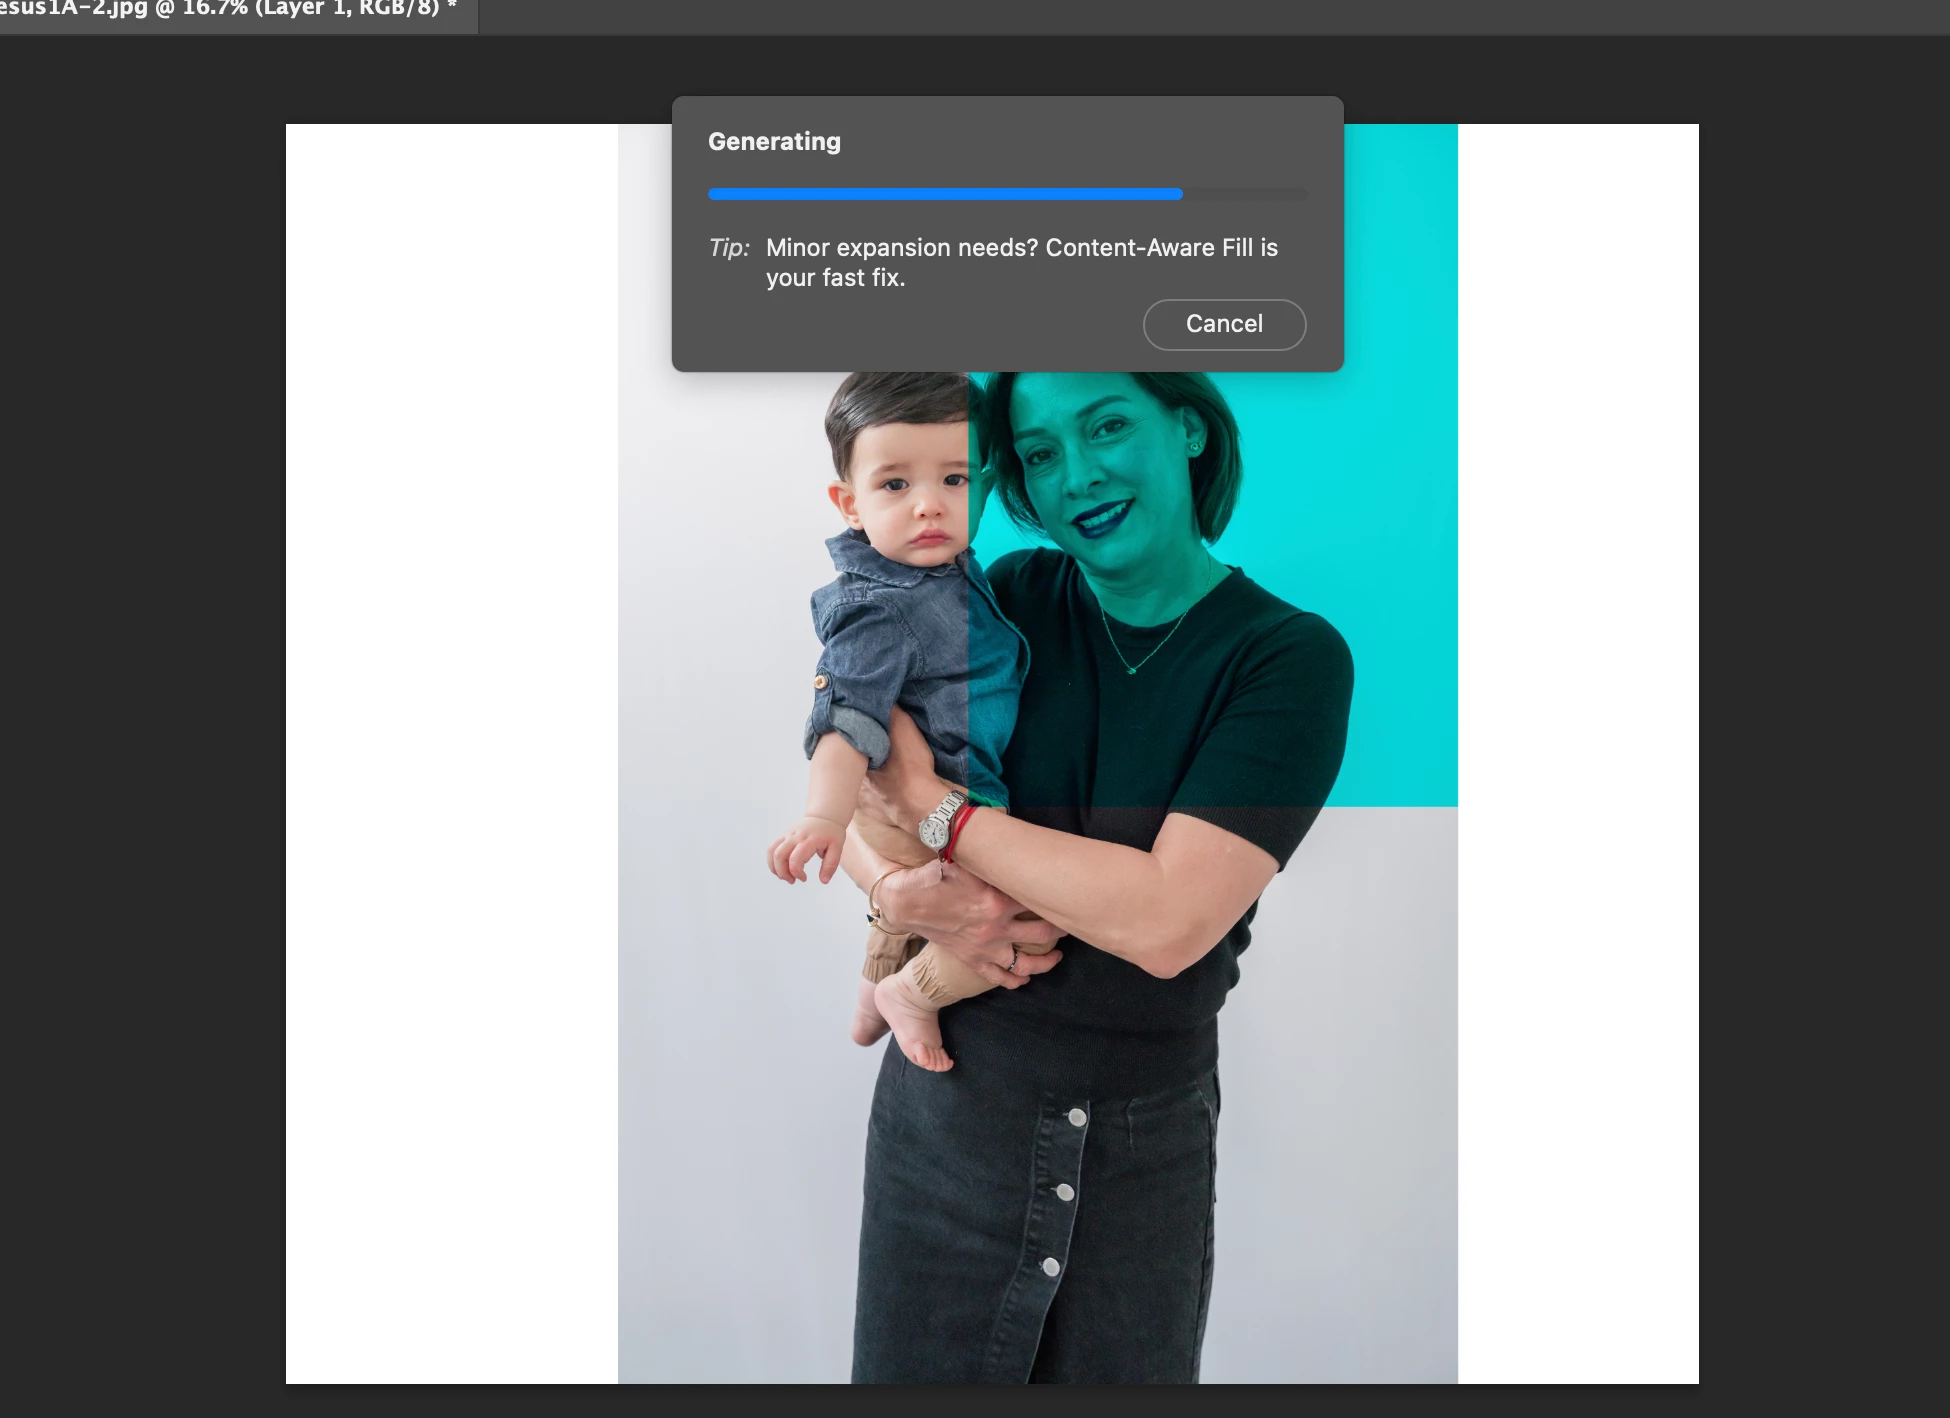Click the italic Tip label in dialog

tap(728, 248)
